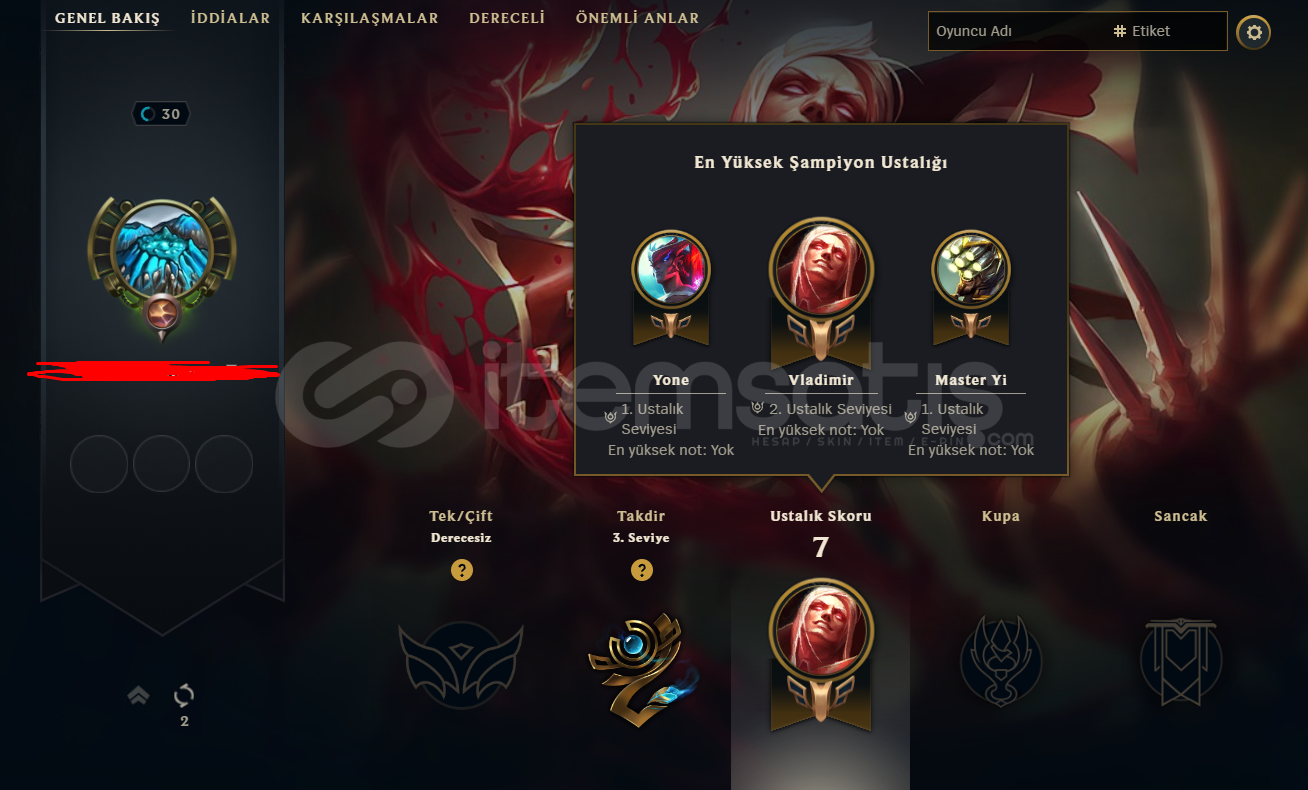The width and height of the screenshot is (1308, 790).
Task: Open the KARŞILAŞMALAR tab
Action: coord(370,18)
